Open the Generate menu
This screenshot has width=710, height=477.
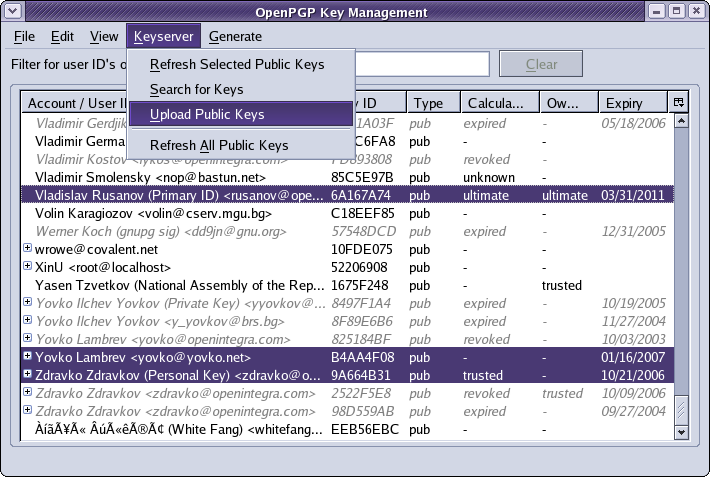(235, 36)
